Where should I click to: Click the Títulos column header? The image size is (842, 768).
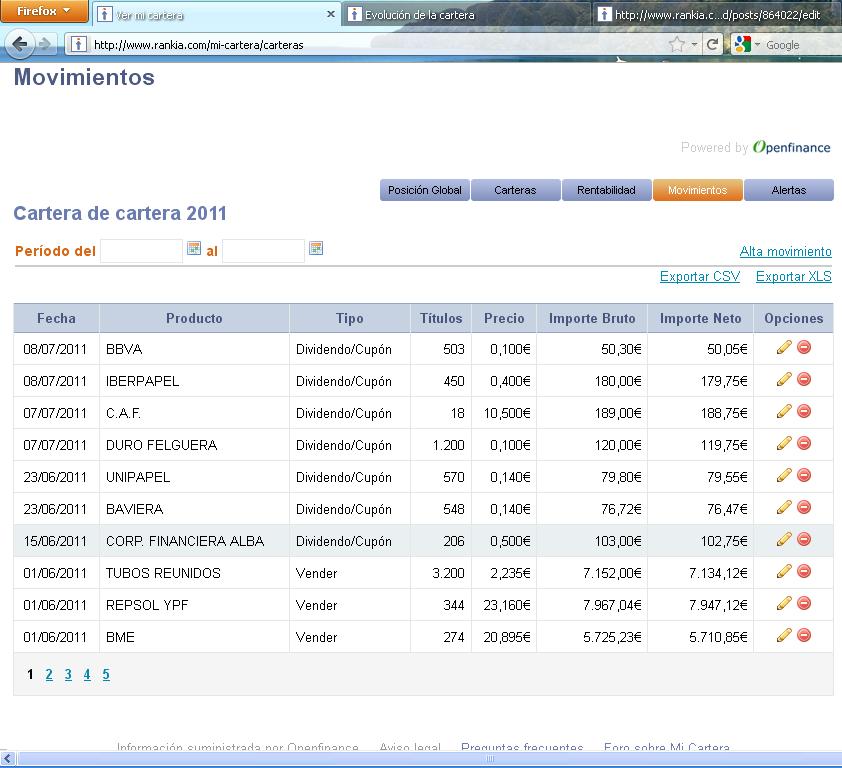pyautogui.click(x=441, y=318)
